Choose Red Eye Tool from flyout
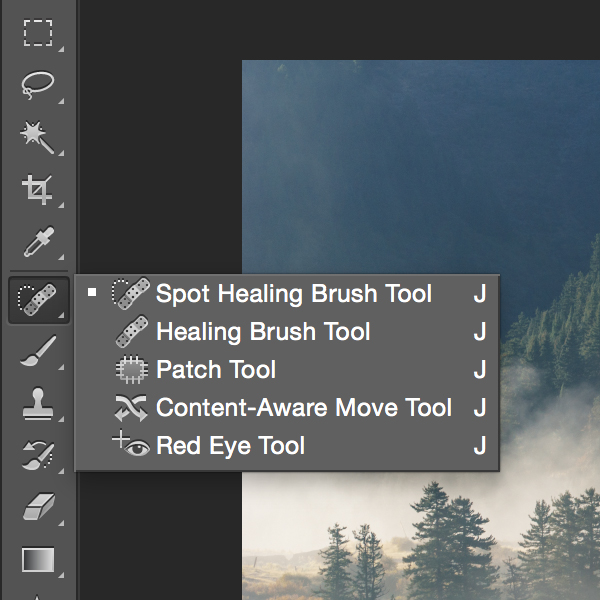600x600 pixels. 287,445
